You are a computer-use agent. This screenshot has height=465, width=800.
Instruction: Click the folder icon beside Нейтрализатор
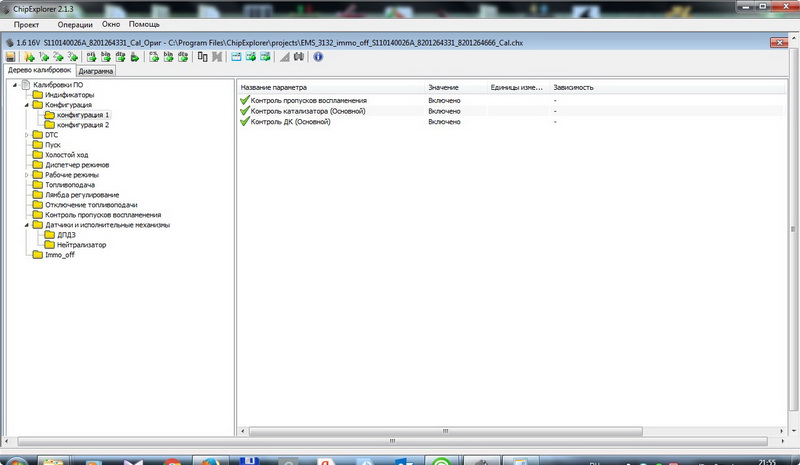(50, 245)
